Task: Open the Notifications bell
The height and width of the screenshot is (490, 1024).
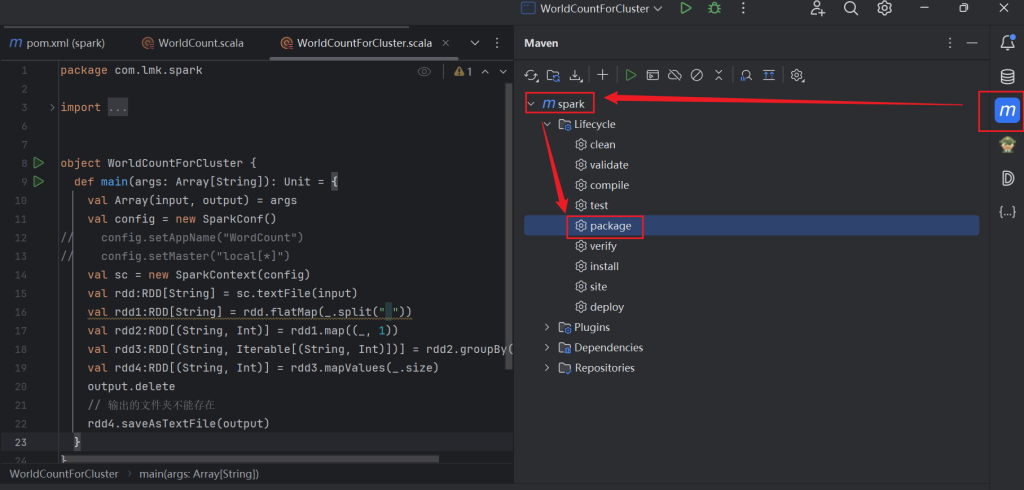Action: point(1007,42)
